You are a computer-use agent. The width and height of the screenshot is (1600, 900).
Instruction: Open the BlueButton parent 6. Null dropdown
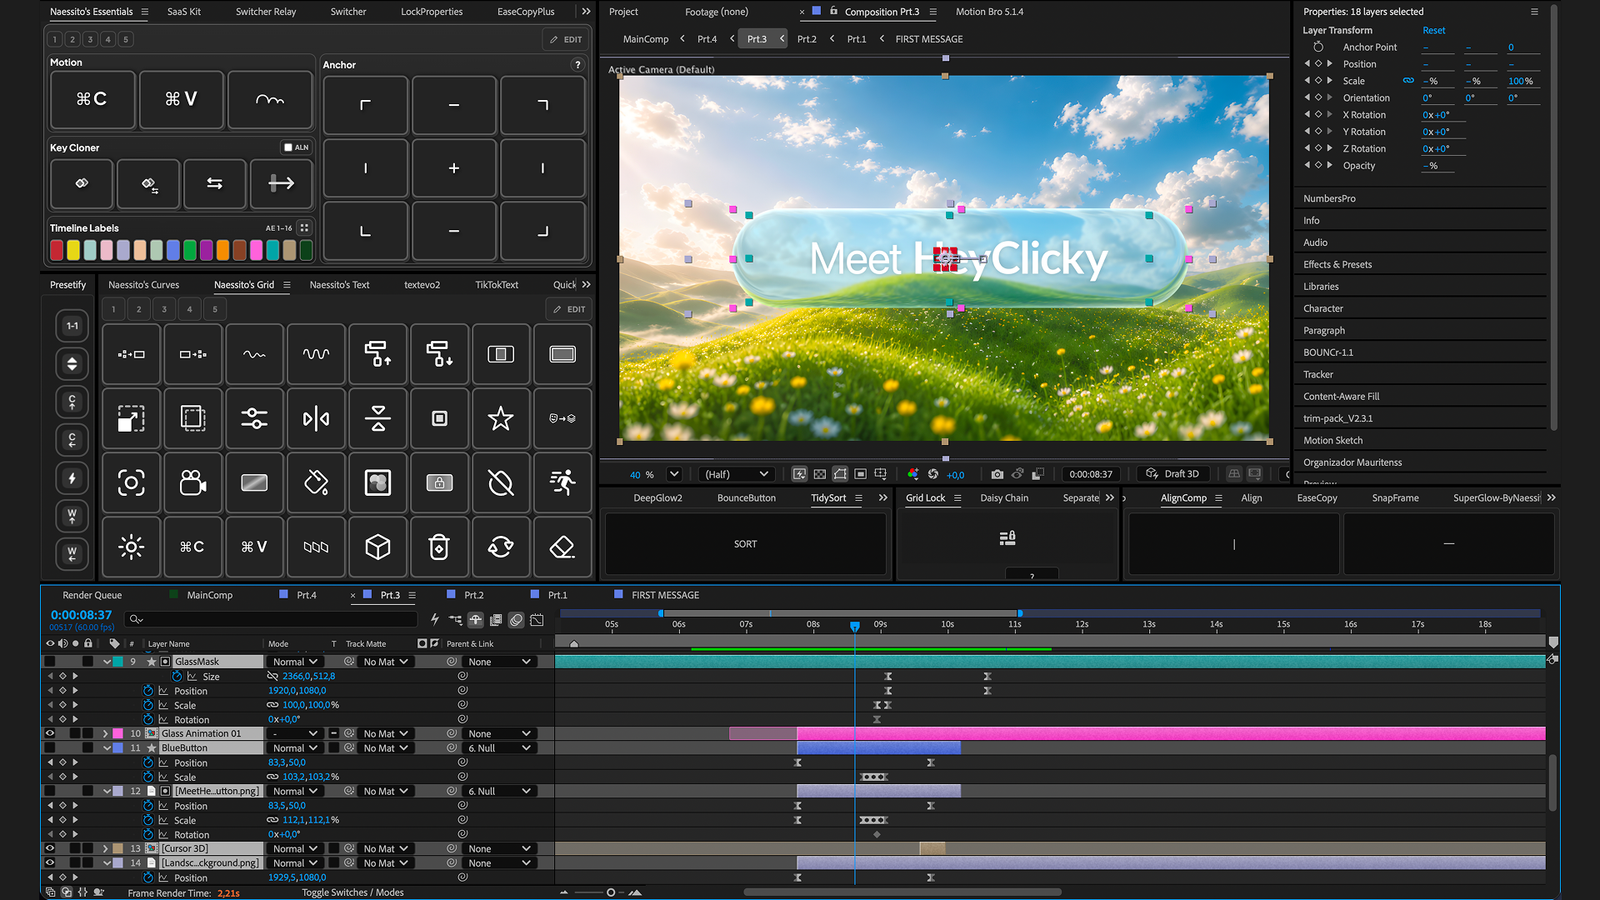tap(498, 748)
